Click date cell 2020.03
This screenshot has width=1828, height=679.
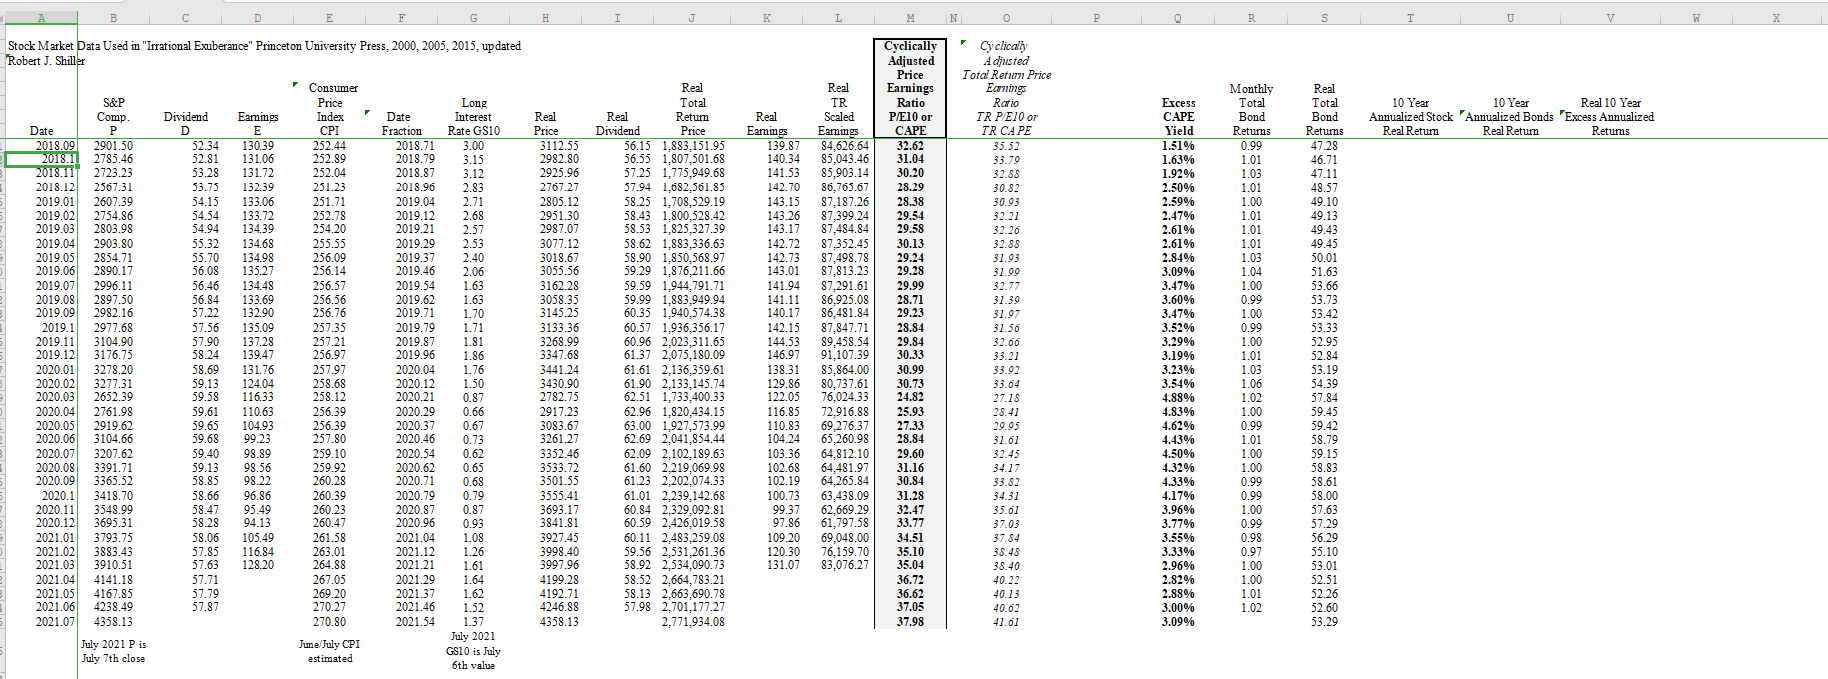pyautogui.click(x=55, y=397)
